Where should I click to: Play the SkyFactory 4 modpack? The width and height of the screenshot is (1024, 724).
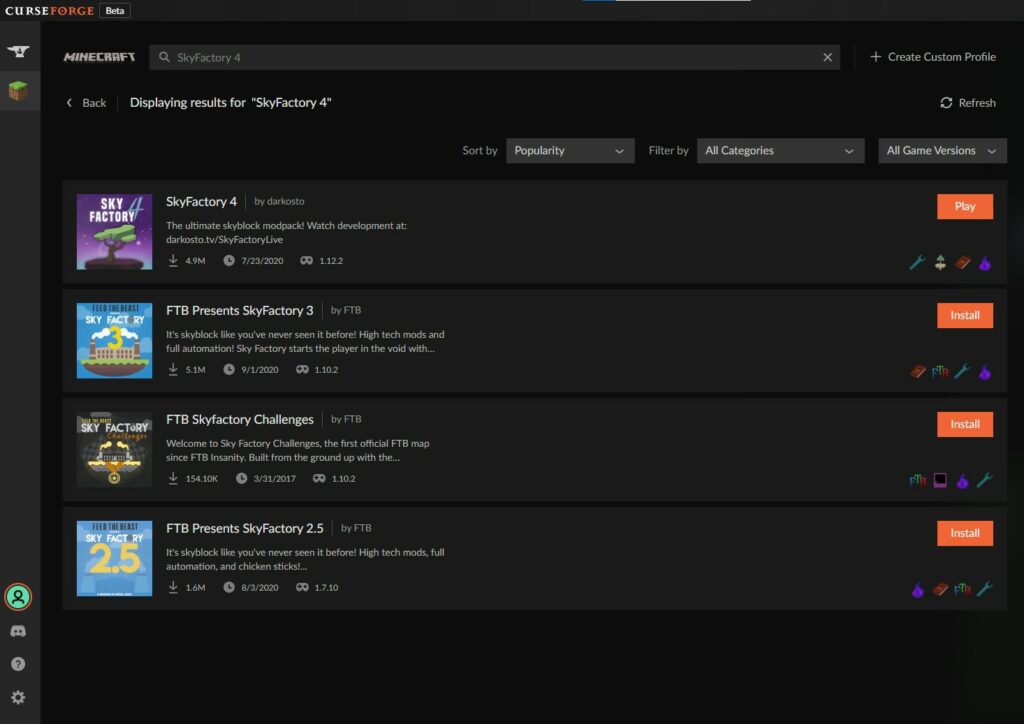coord(965,206)
